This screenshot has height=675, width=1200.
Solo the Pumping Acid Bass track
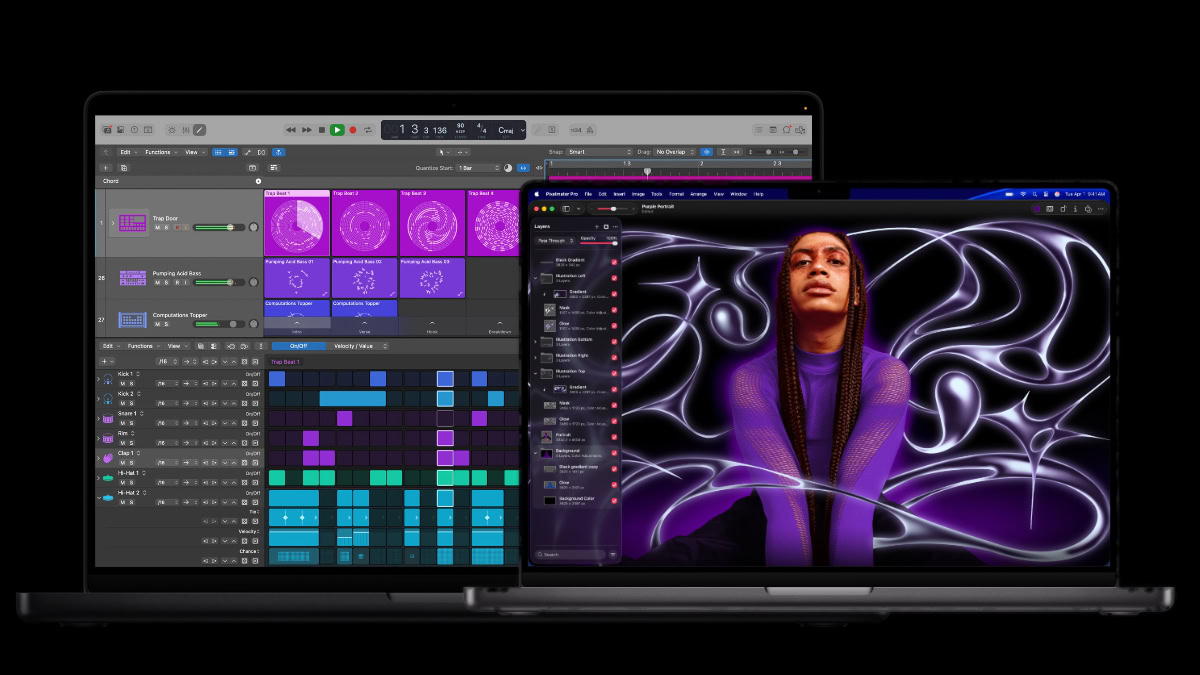coord(166,282)
